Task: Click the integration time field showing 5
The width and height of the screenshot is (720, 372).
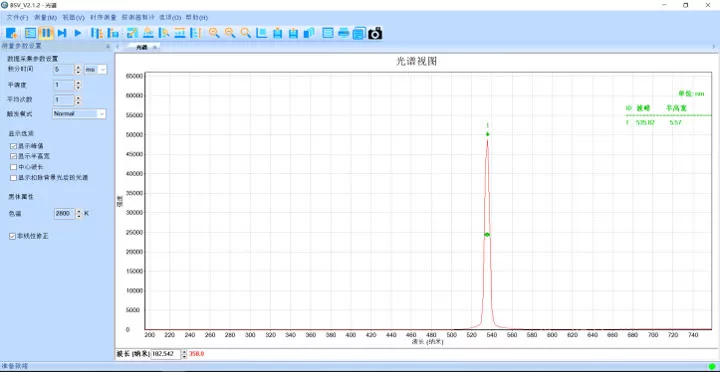Action: (x=63, y=69)
